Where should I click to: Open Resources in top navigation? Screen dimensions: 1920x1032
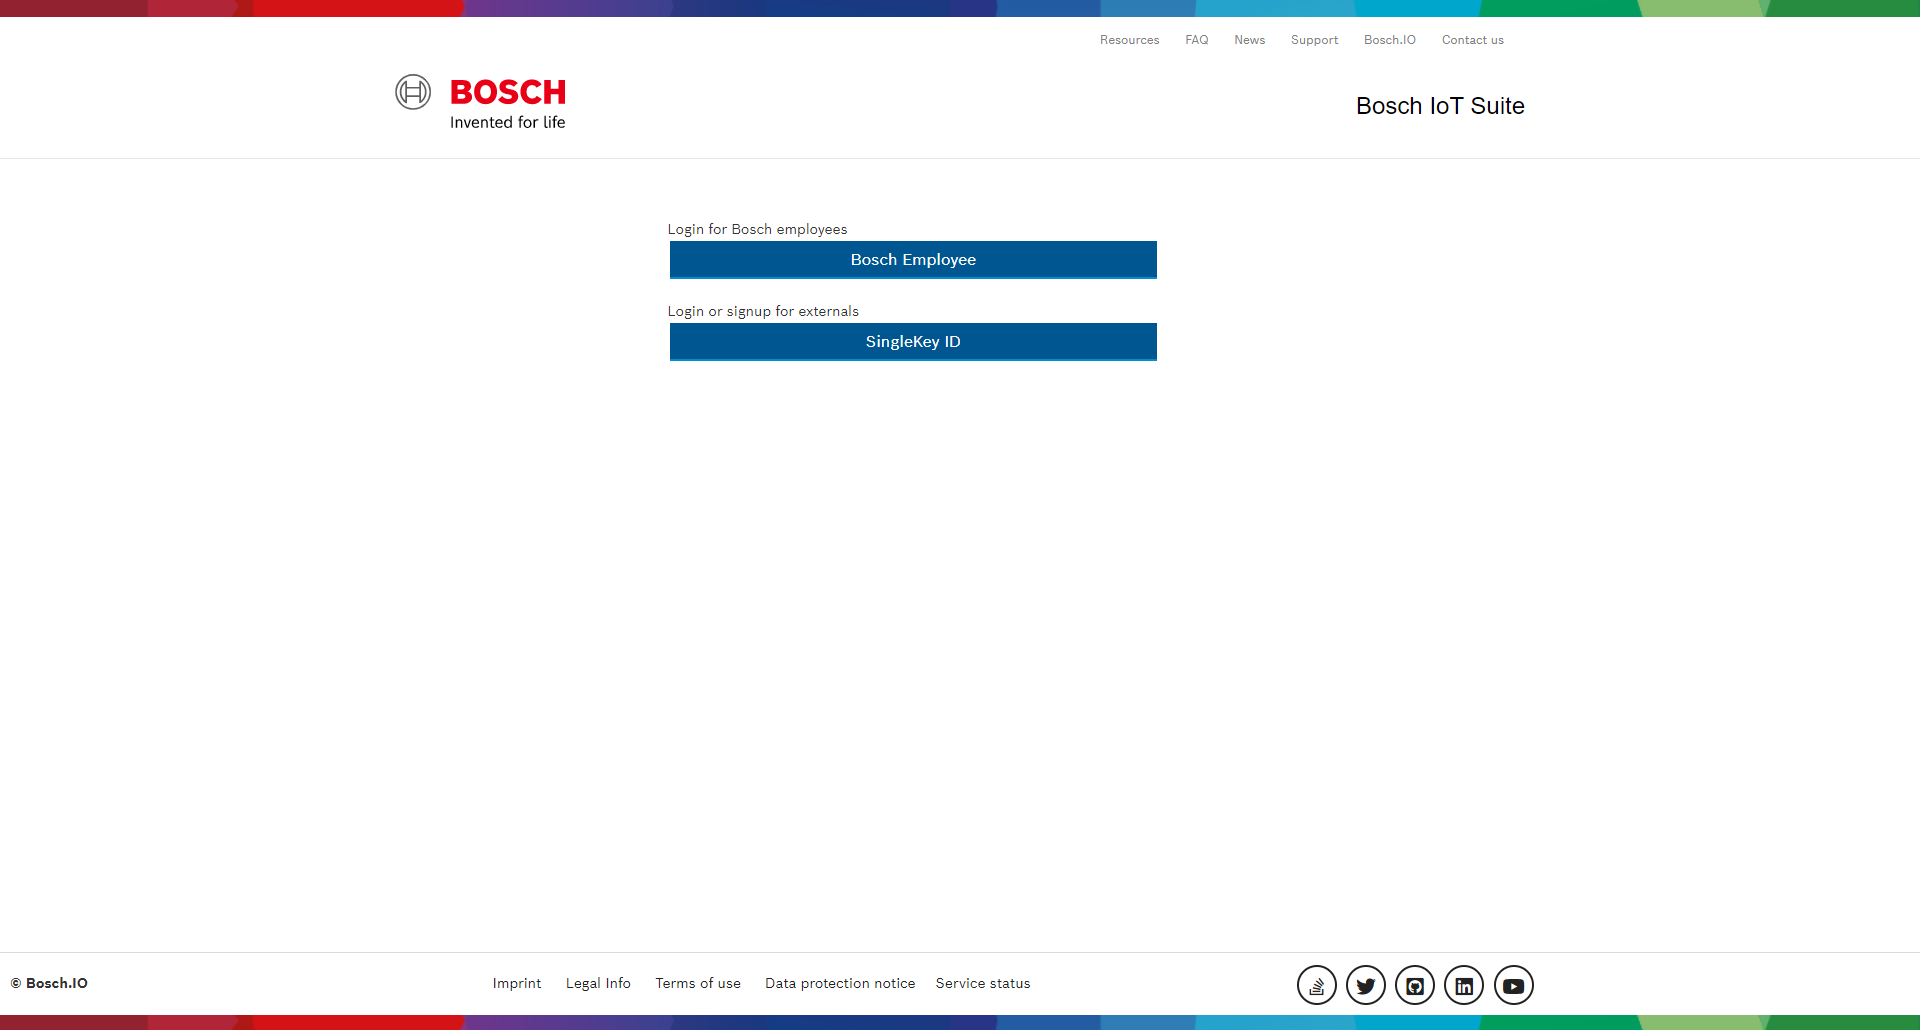point(1129,40)
